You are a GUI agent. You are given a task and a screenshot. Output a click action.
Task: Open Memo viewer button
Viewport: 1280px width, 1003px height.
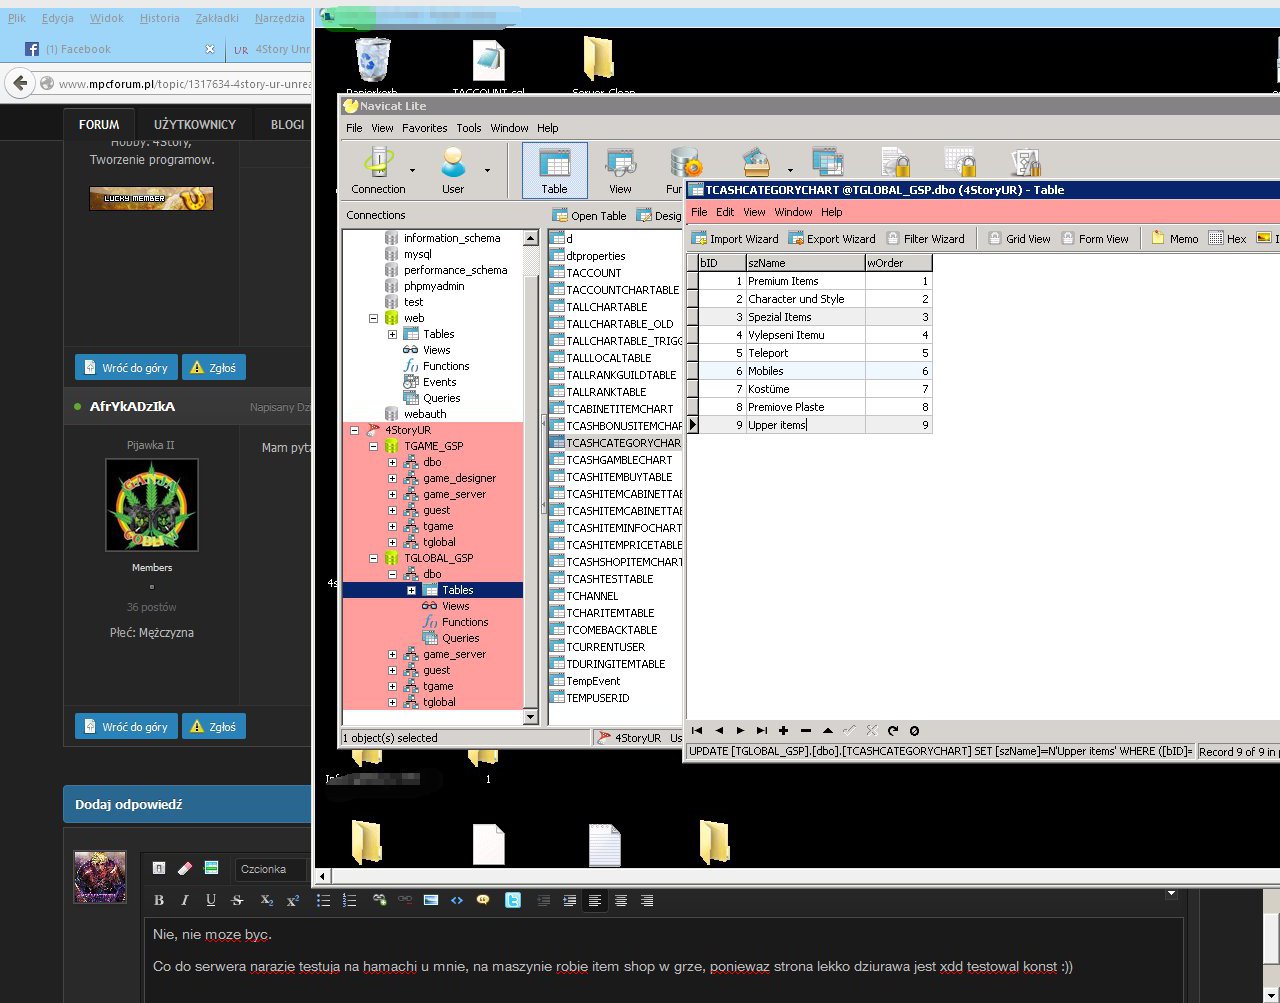1175,239
